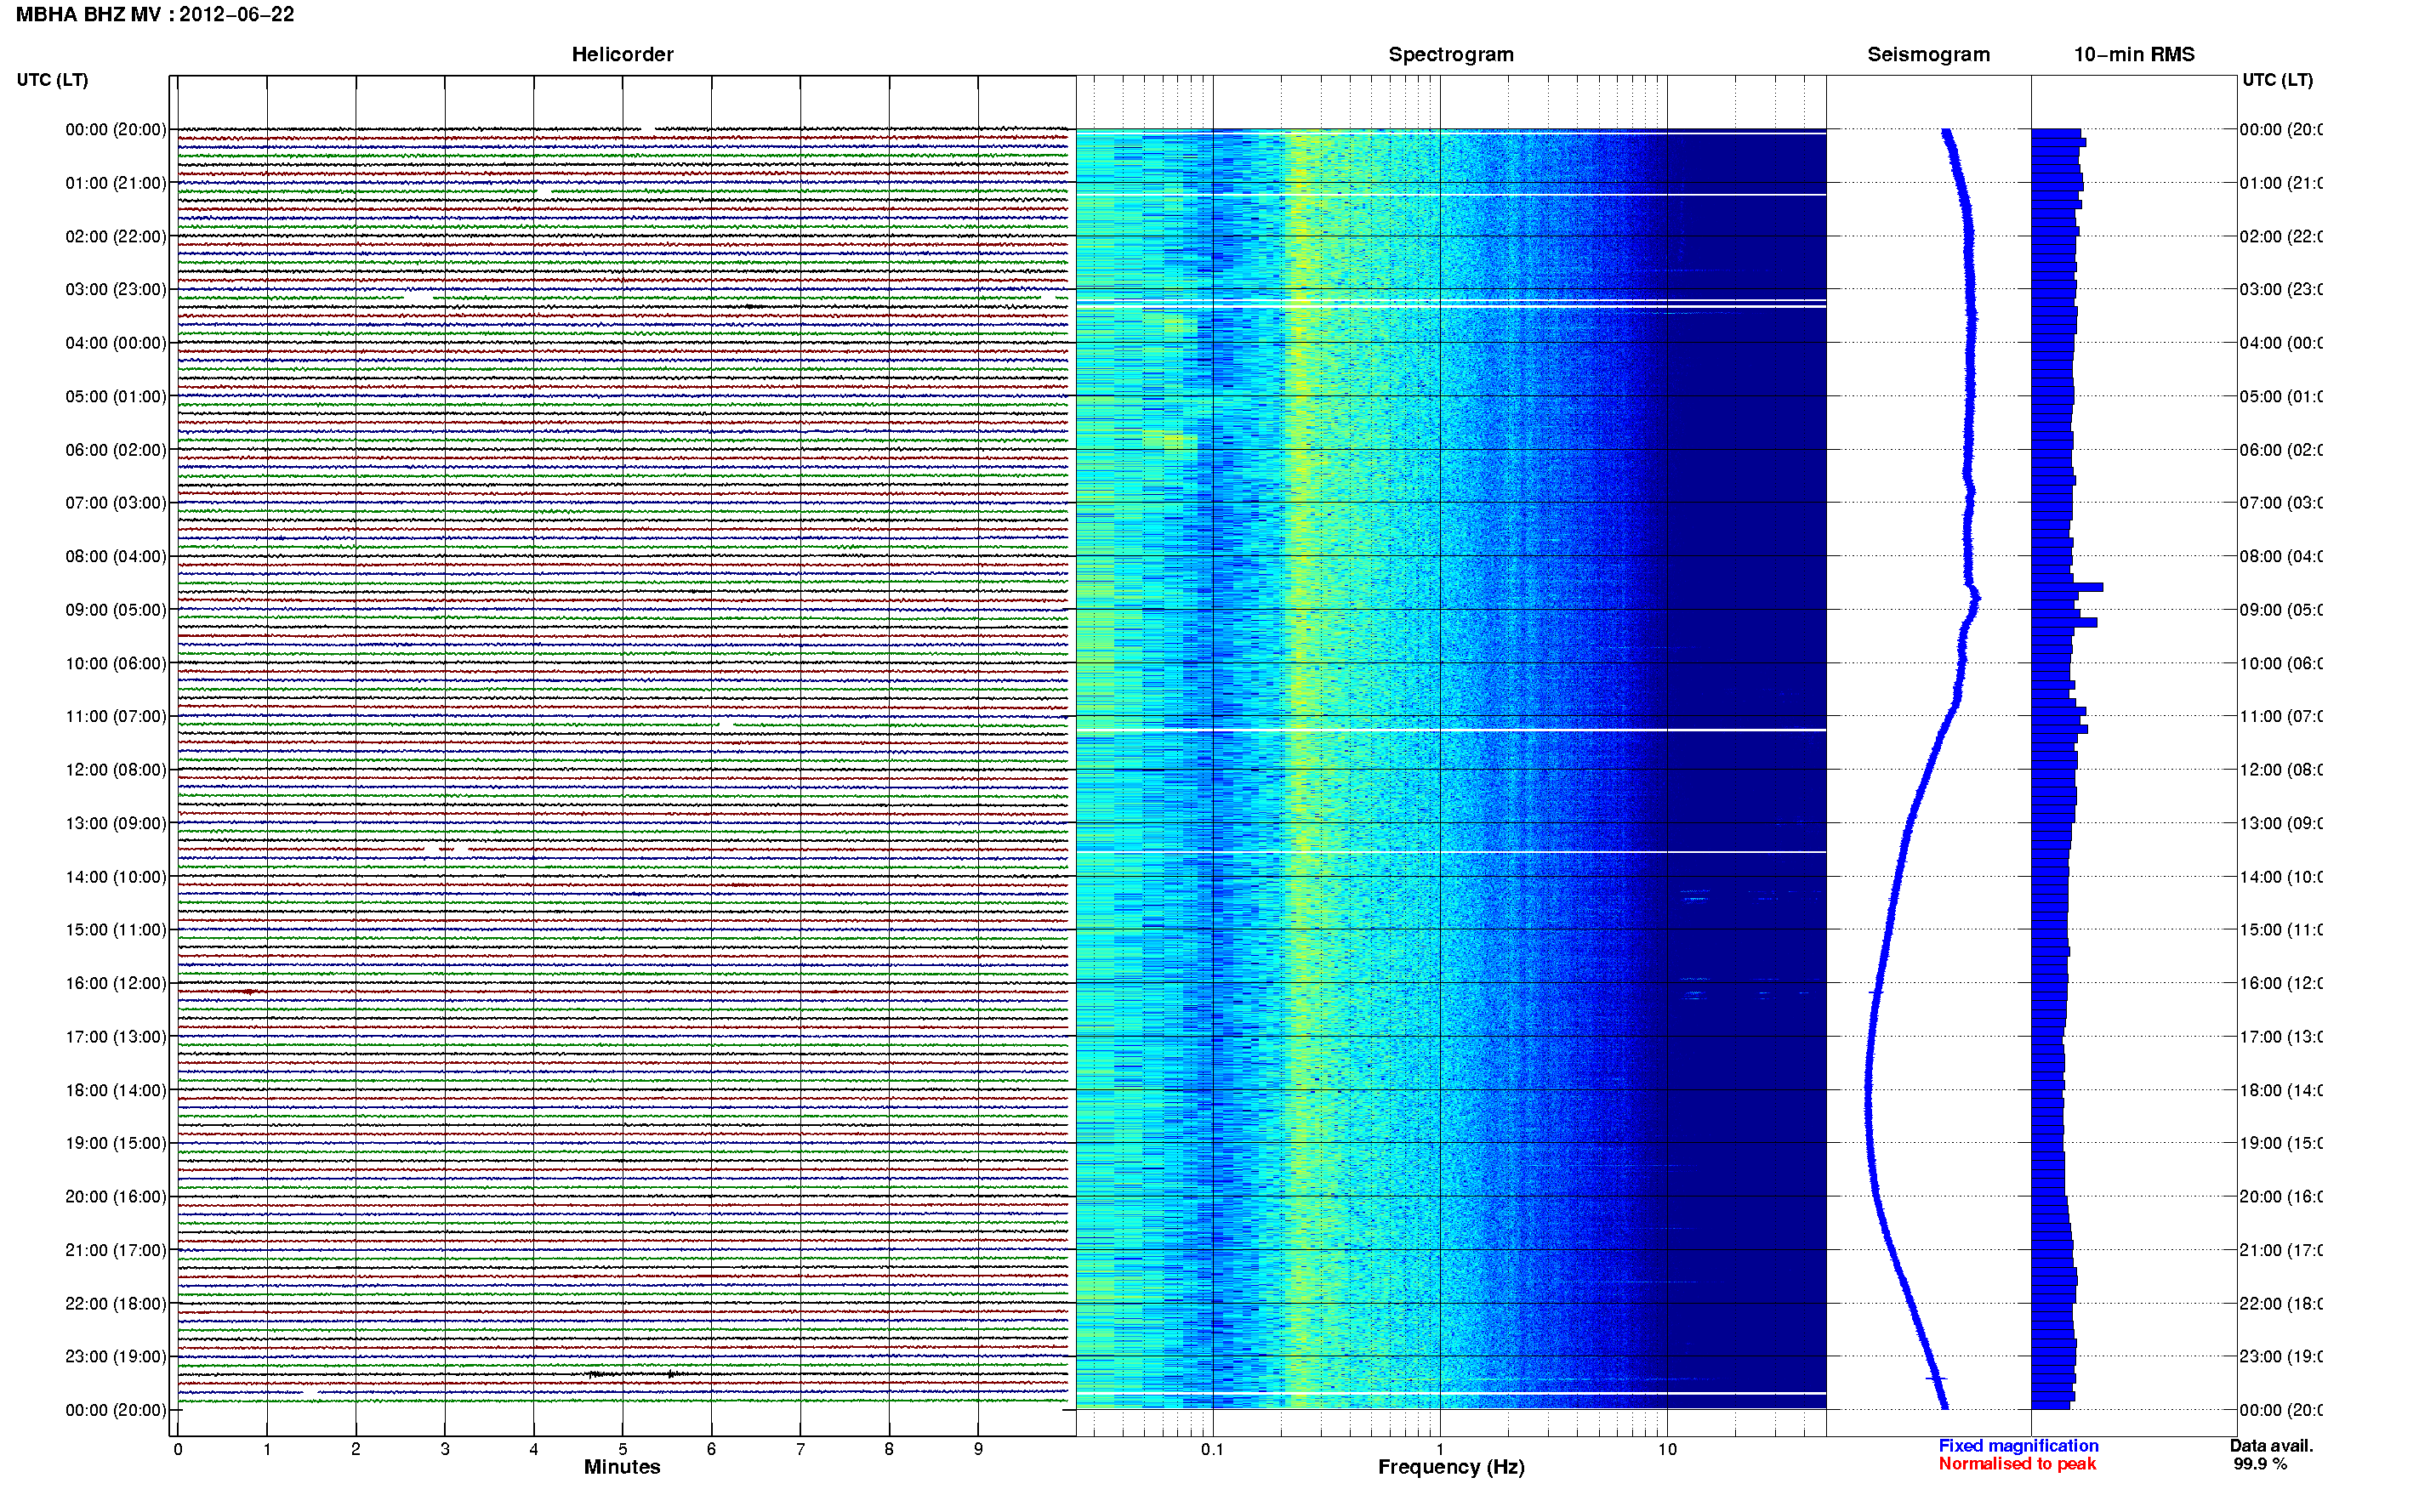Click the longest RMS bar just before 09:00
Viewport: 2419px width, 1512px height.
click(x=2067, y=587)
